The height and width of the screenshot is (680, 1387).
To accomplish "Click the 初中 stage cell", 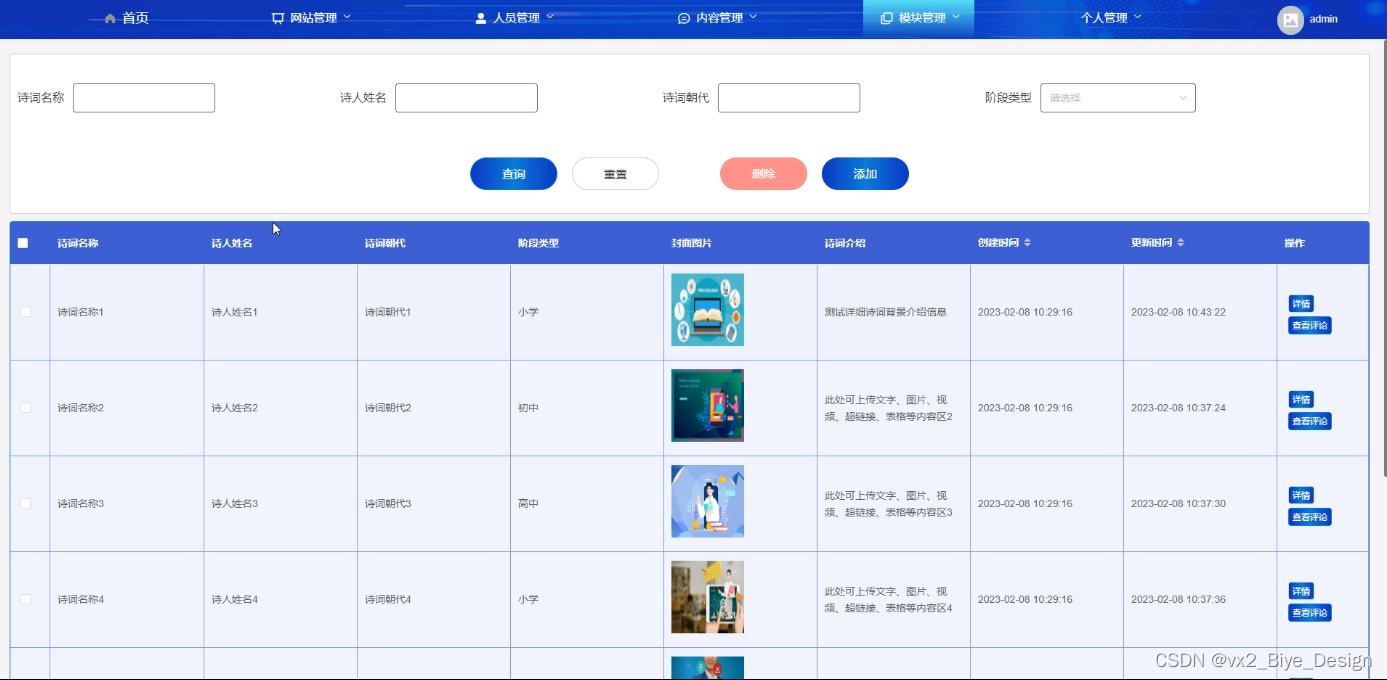I will 528,408.
